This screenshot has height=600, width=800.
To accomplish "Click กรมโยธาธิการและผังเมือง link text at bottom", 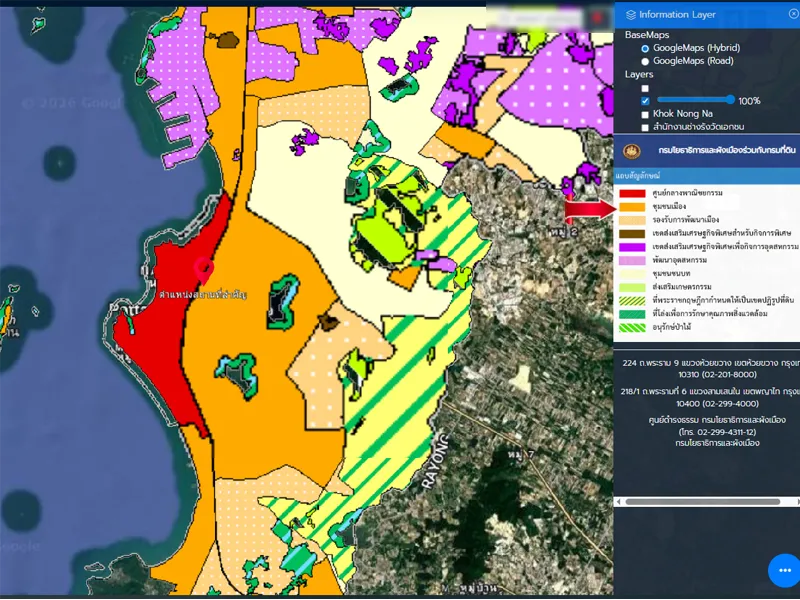I will [x=715, y=443].
